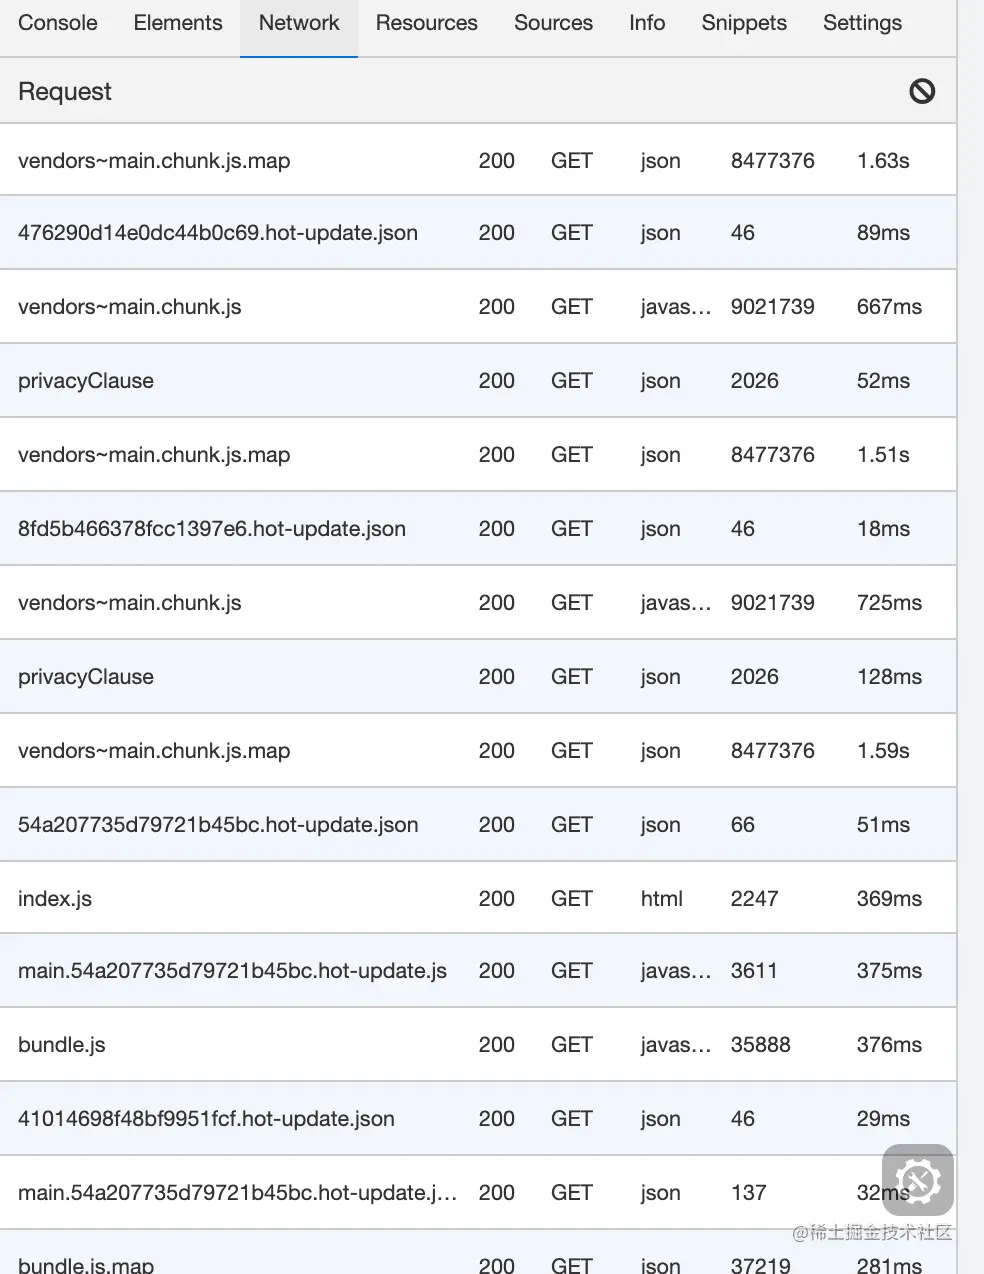This screenshot has height=1274, width=984.
Task: Open the Sources tab
Action: 553,23
